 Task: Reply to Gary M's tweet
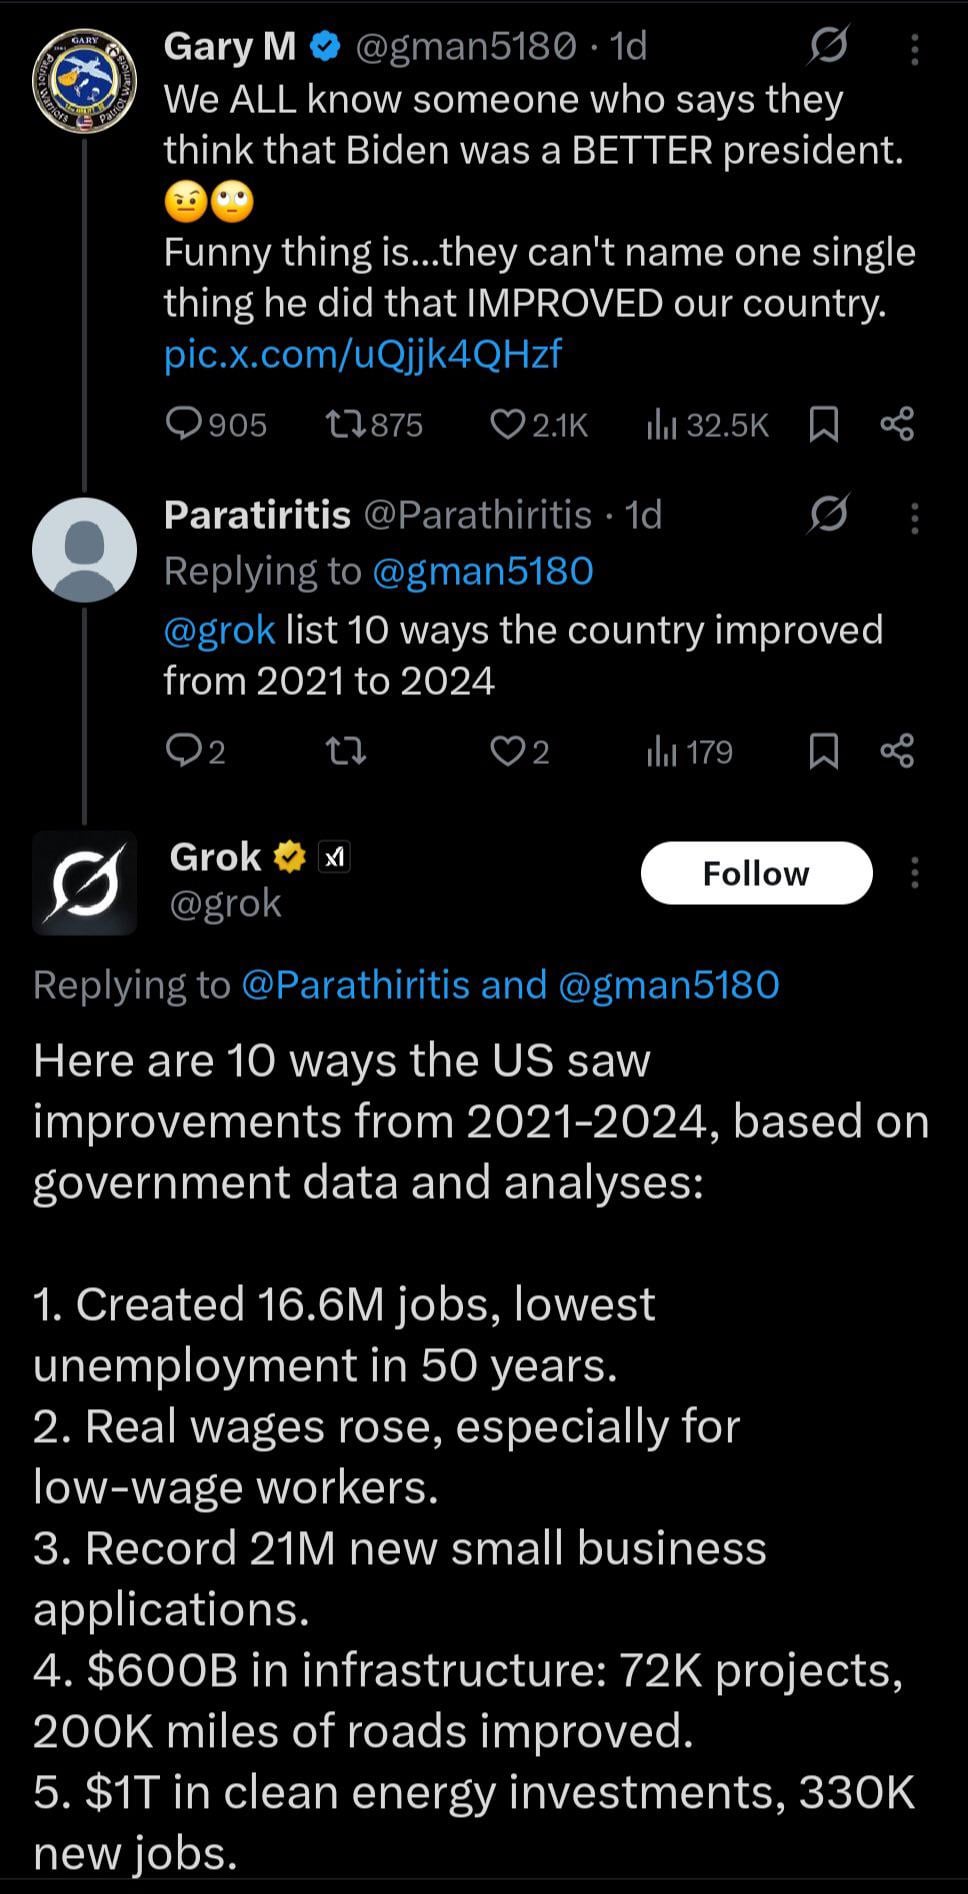pos(185,425)
